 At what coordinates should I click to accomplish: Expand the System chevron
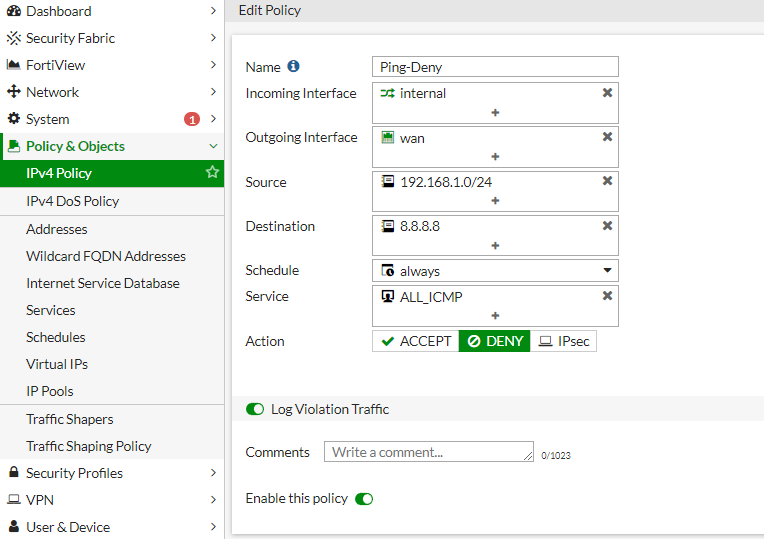click(213, 118)
